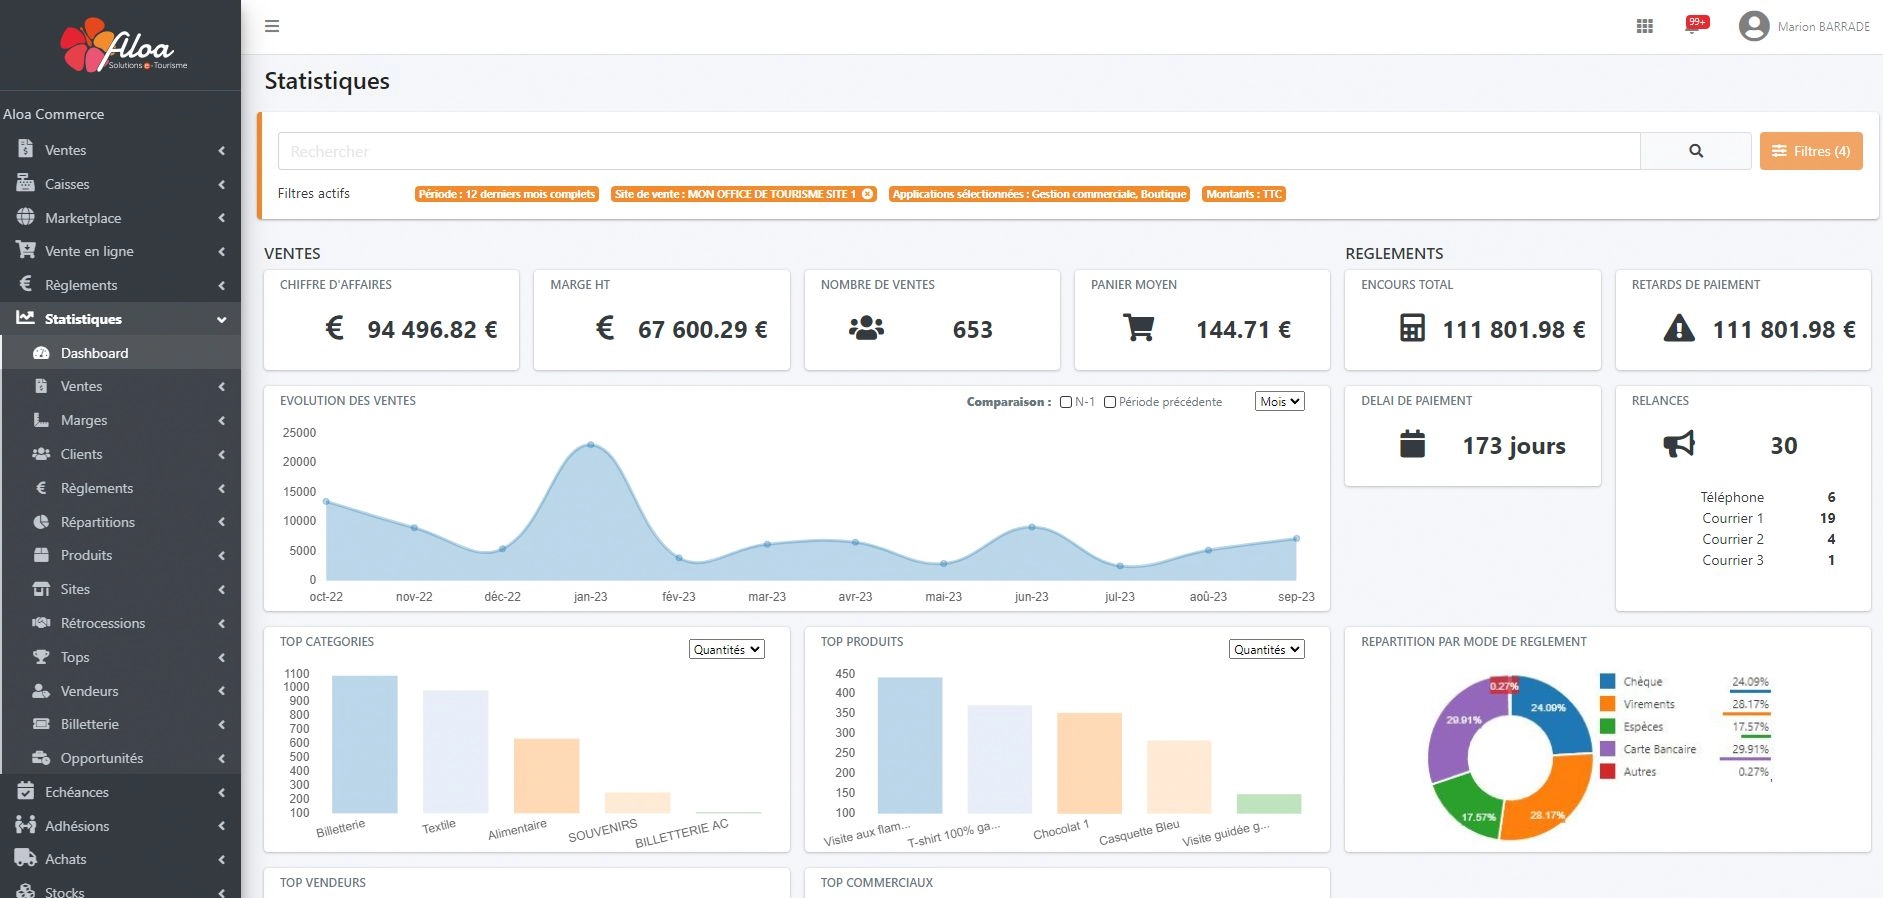Click Marion BARRADE user avatar
1883x898 pixels.
(1754, 27)
